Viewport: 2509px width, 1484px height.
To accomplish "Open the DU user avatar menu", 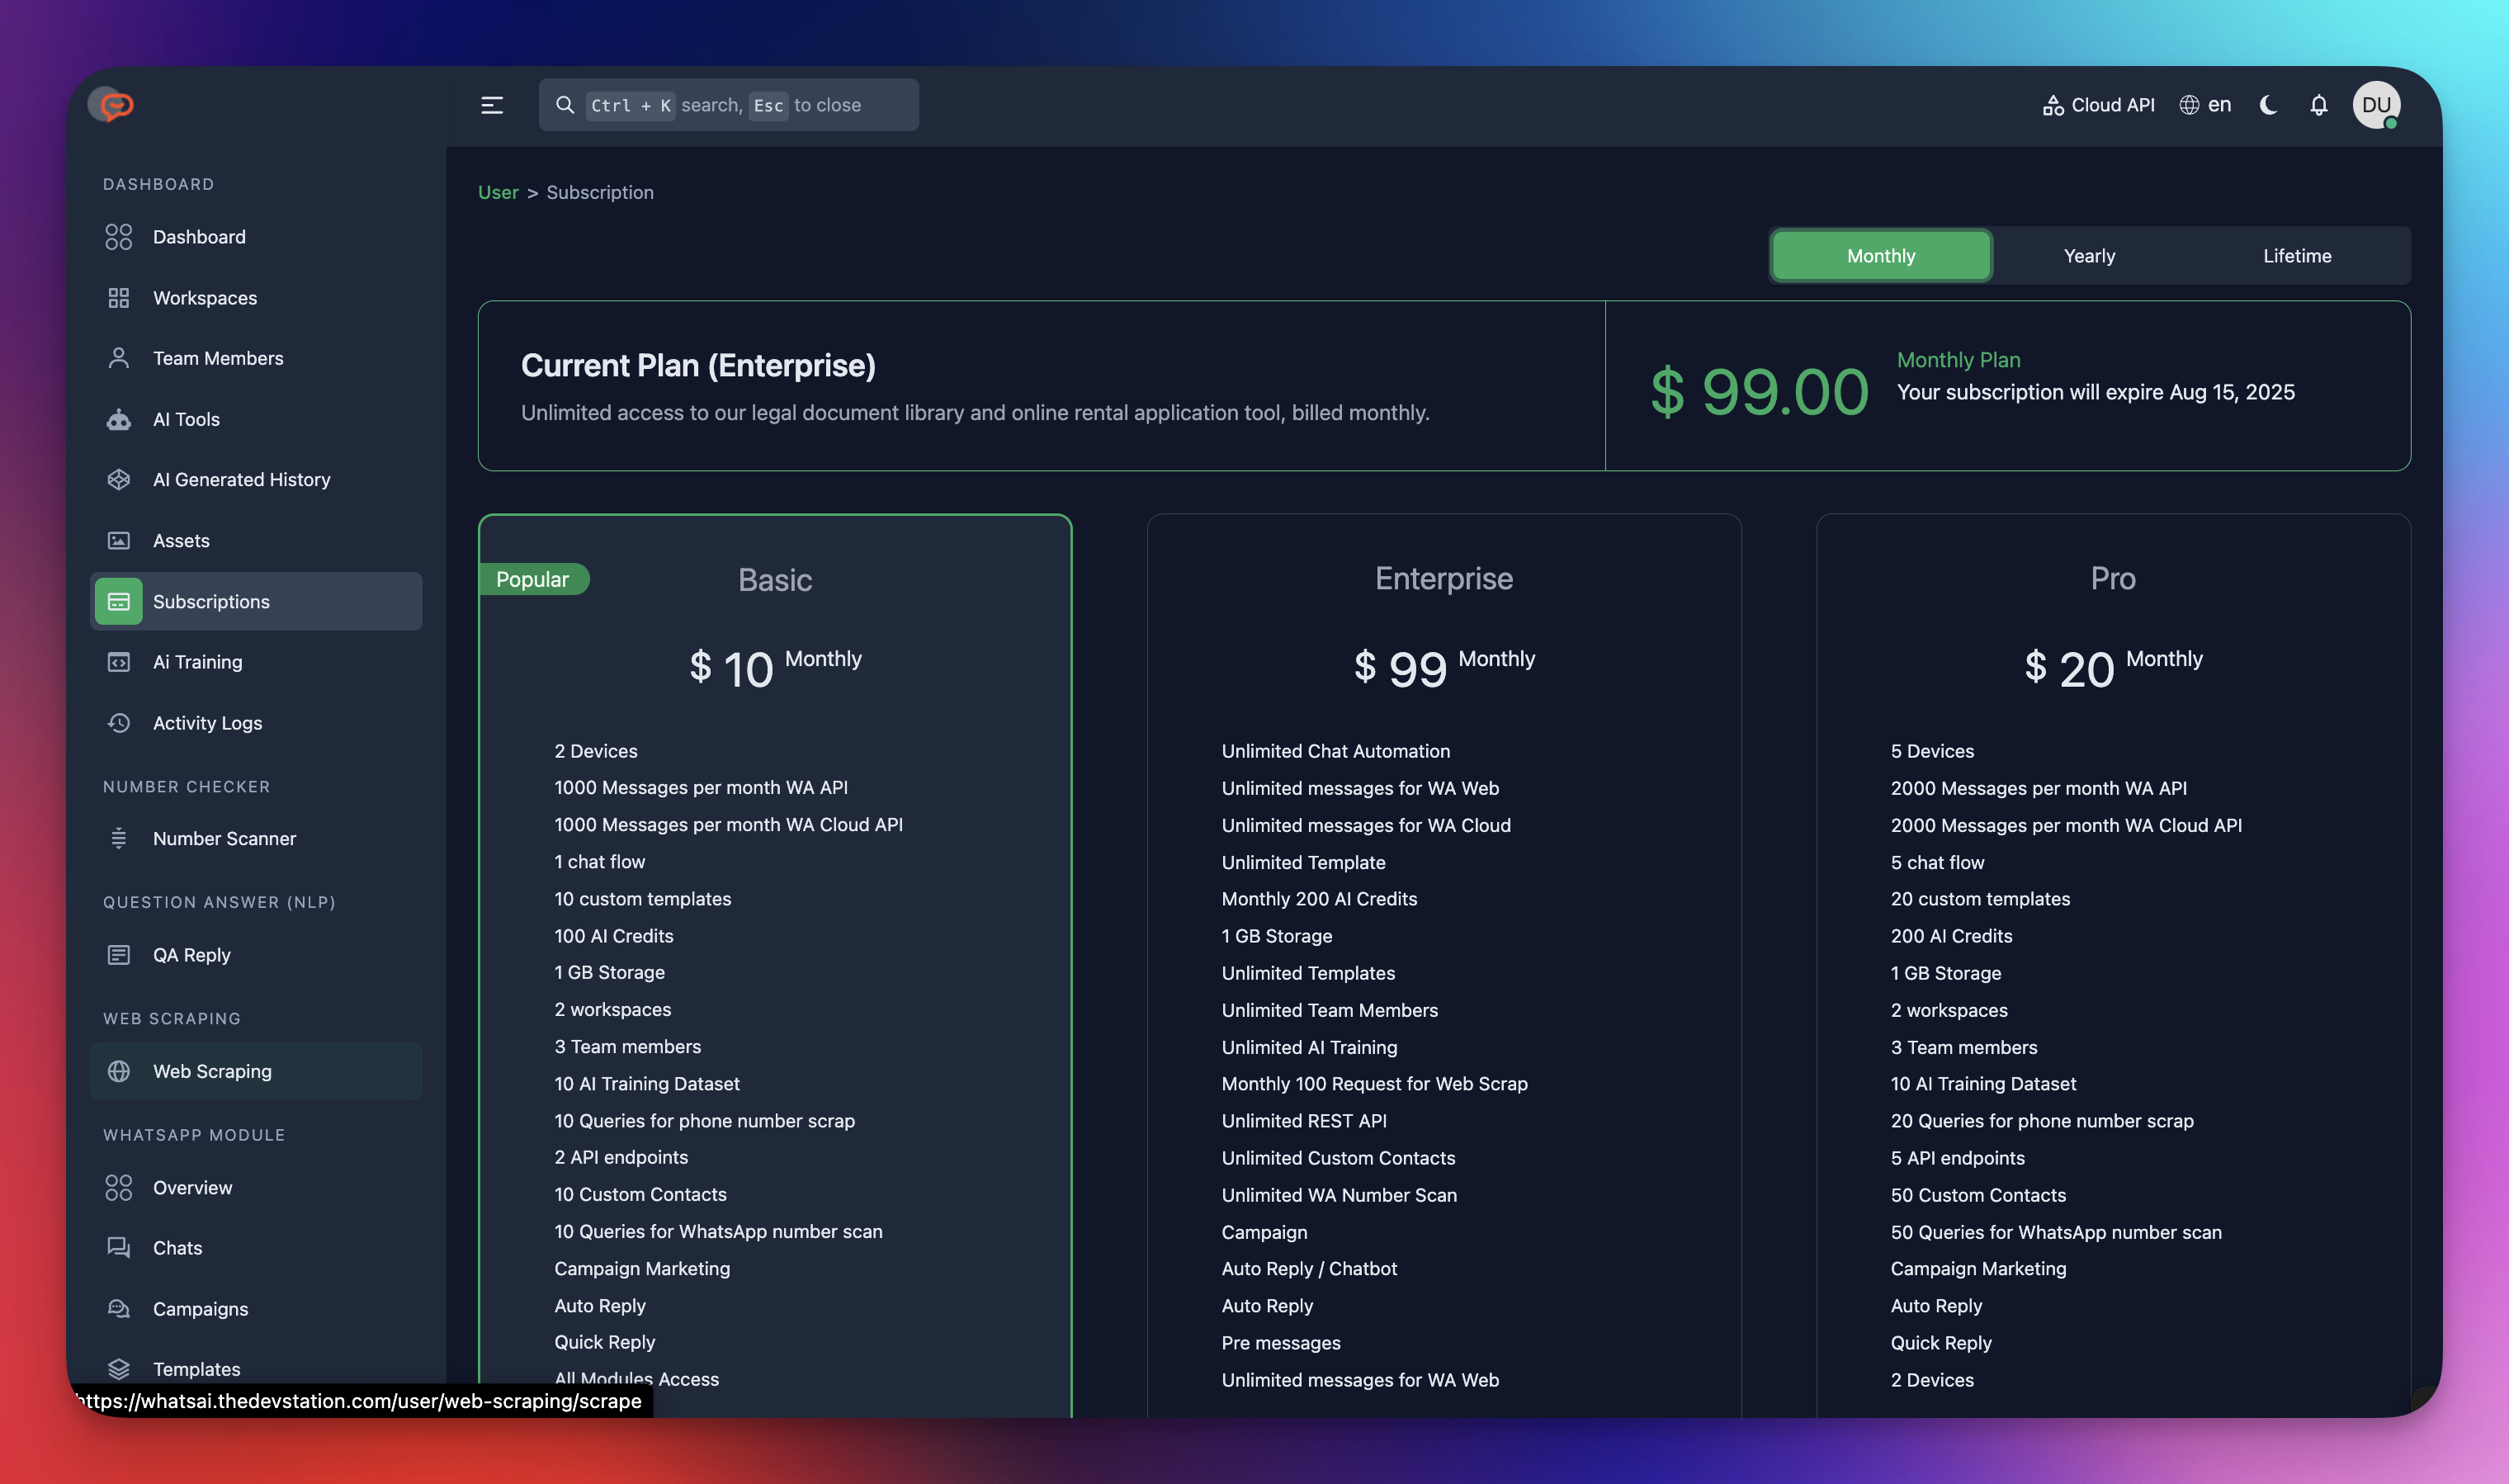I will pyautogui.click(x=2375, y=105).
